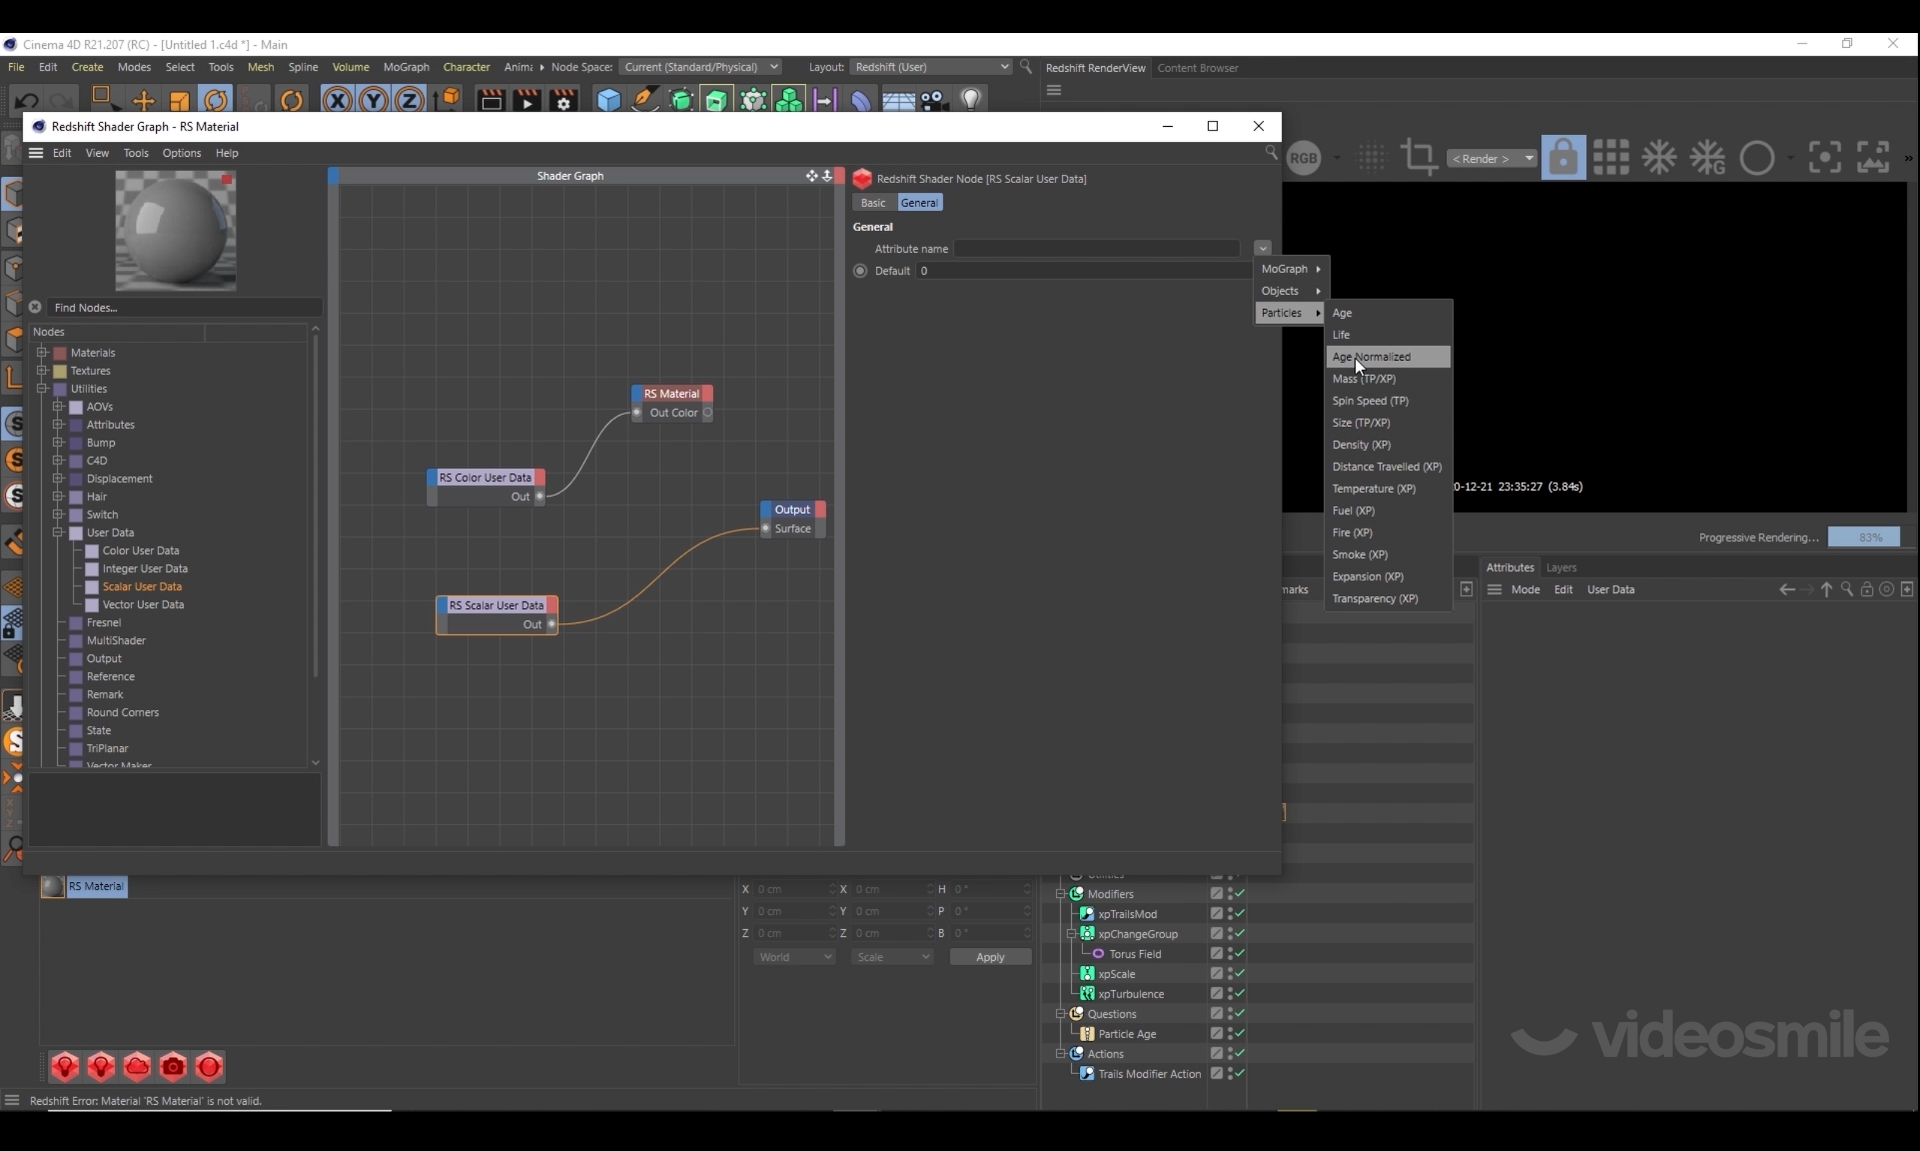Click the render region crop icon
The width and height of the screenshot is (1920, 1151).
pyautogui.click(x=1418, y=158)
